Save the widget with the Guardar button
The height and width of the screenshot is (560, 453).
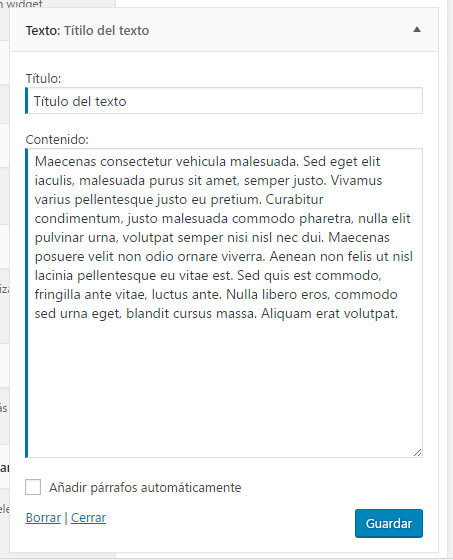[x=389, y=523]
